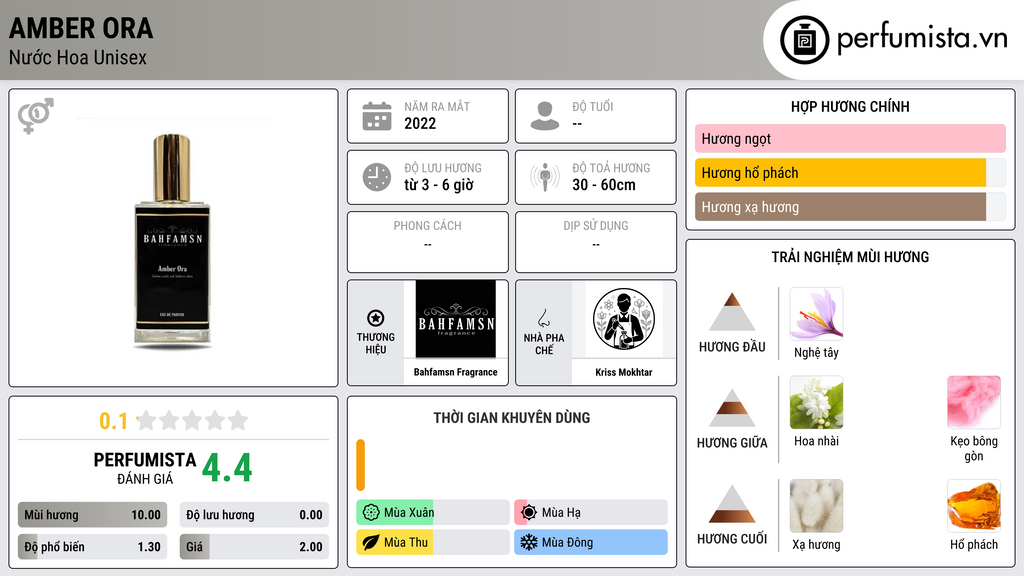Screen dimensions: 1024x576
Task: Select the Hoa nhài jasmine note image
Action: [816, 403]
